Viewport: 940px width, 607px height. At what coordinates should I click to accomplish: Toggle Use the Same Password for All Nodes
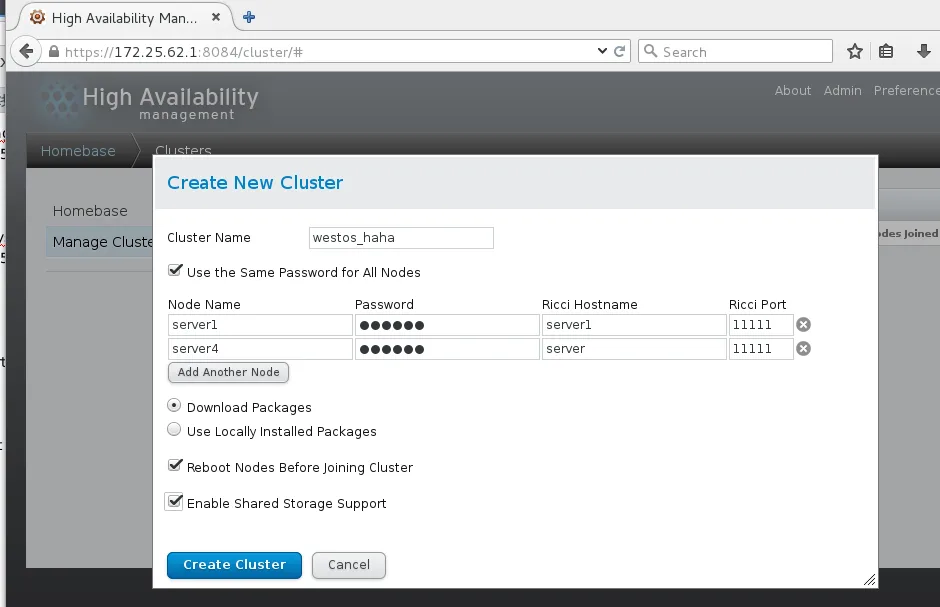click(x=174, y=270)
